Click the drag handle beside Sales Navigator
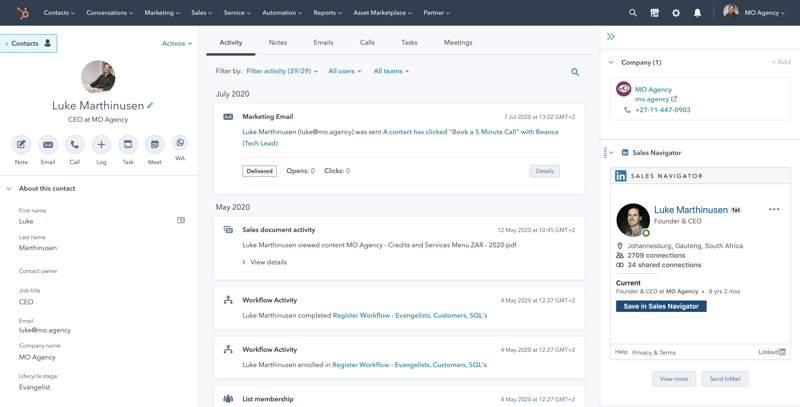Image resolution: width=800 pixels, height=407 pixels. [605, 152]
